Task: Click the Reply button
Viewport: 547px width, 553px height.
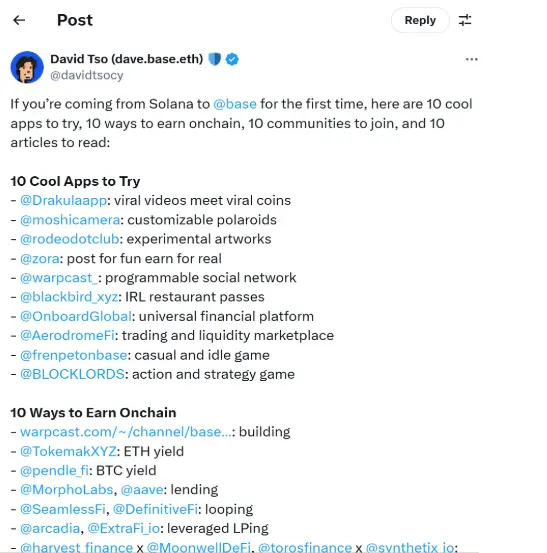Action: (x=420, y=20)
